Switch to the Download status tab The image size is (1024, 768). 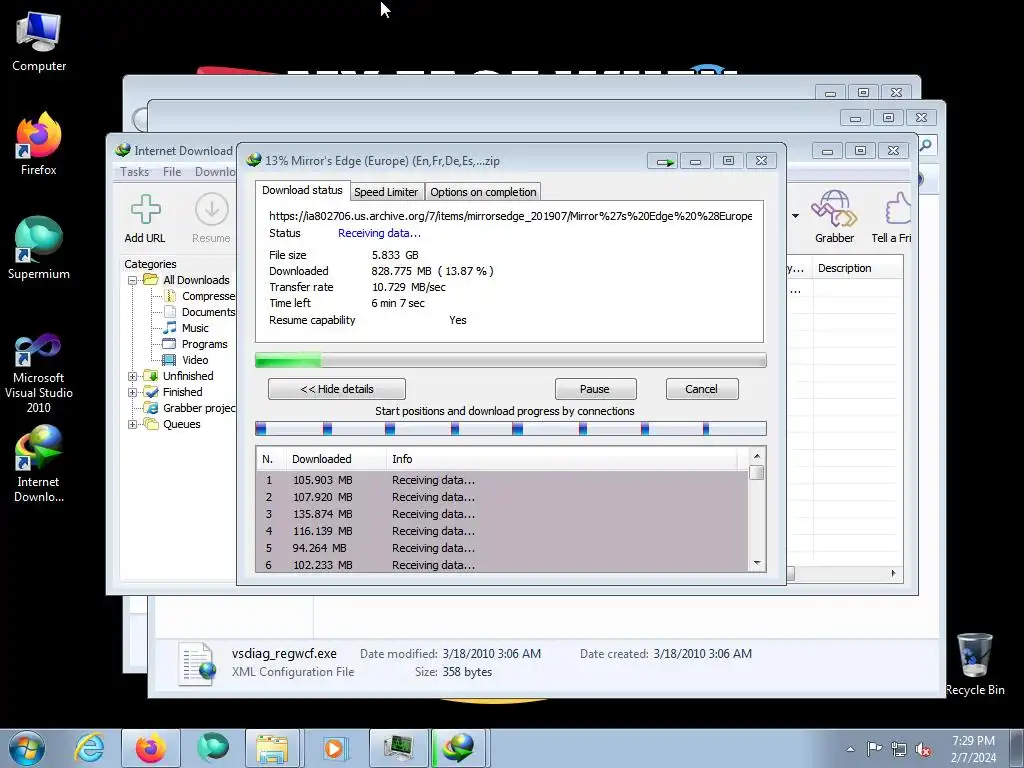pyautogui.click(x=302, y=190)
